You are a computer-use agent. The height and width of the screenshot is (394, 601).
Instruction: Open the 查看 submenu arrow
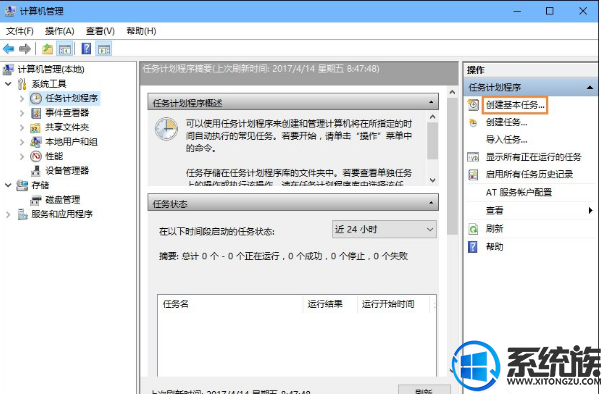pyautogui.click(x=590, y=210)
